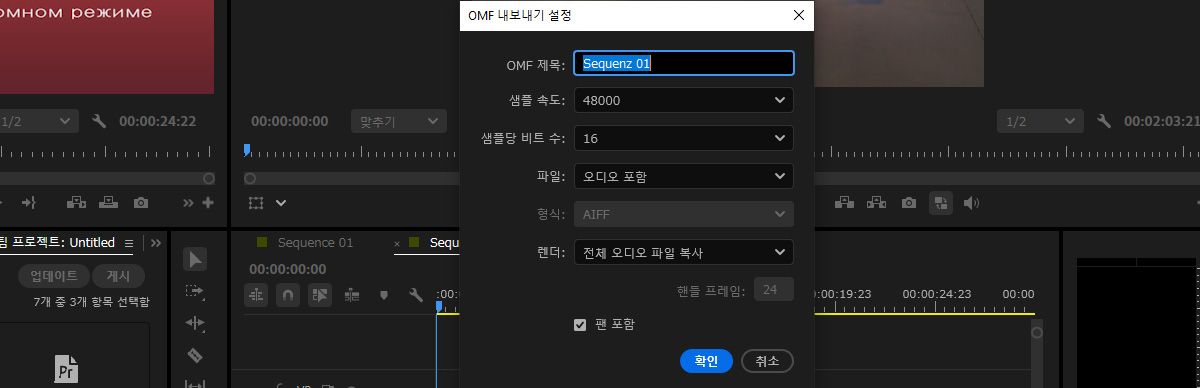Viewport: 1200px width, 388px height.
Task: Click the 업데이트 button in project panel
Action: coord(54,276)
